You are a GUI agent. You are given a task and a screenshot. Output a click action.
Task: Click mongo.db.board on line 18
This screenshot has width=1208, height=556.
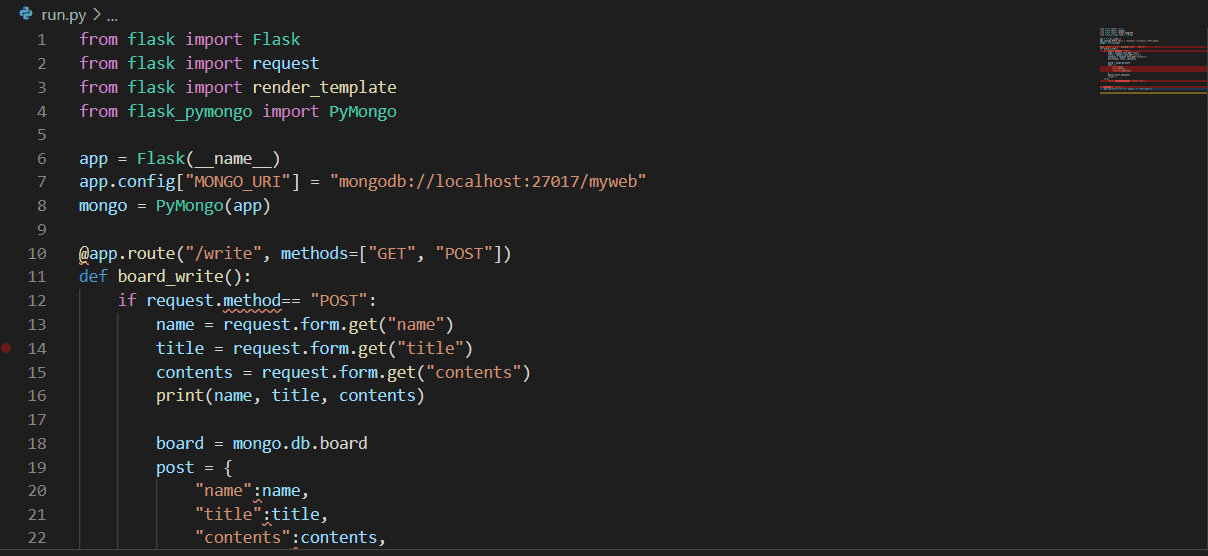pyautogui.click(x=300, y=444)
